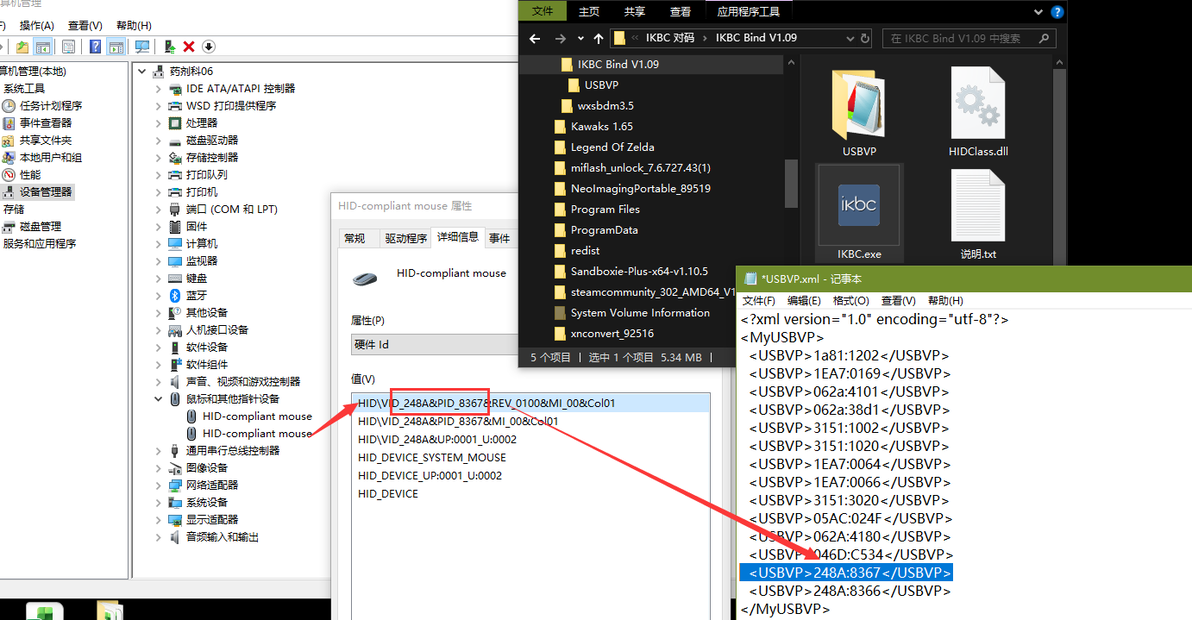
Task: Open Explorer recent locations dropdown arrow
Action: (581, 38)
